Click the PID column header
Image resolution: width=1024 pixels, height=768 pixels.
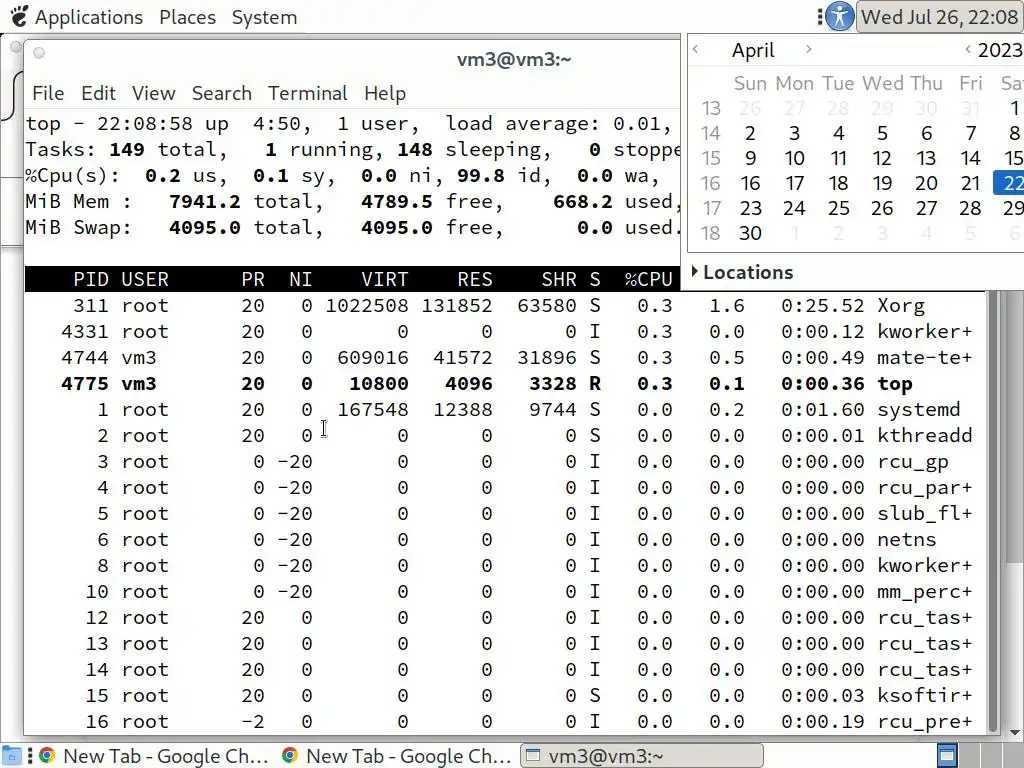coord(91,280)
